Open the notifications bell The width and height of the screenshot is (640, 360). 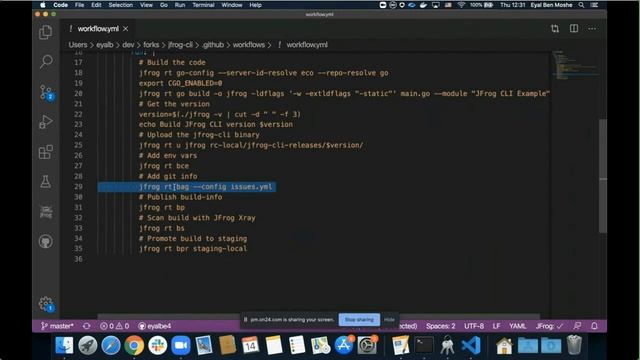[594, 326]
